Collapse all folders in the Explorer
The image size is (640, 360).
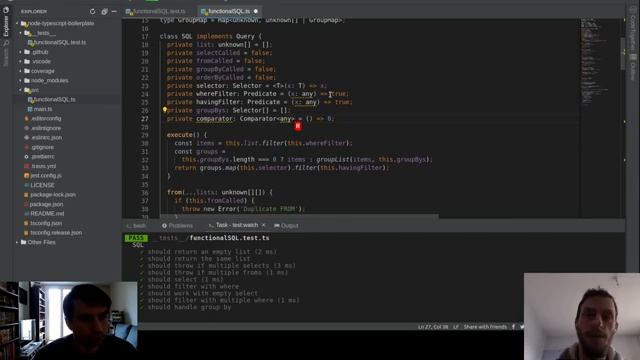(104, 11)
